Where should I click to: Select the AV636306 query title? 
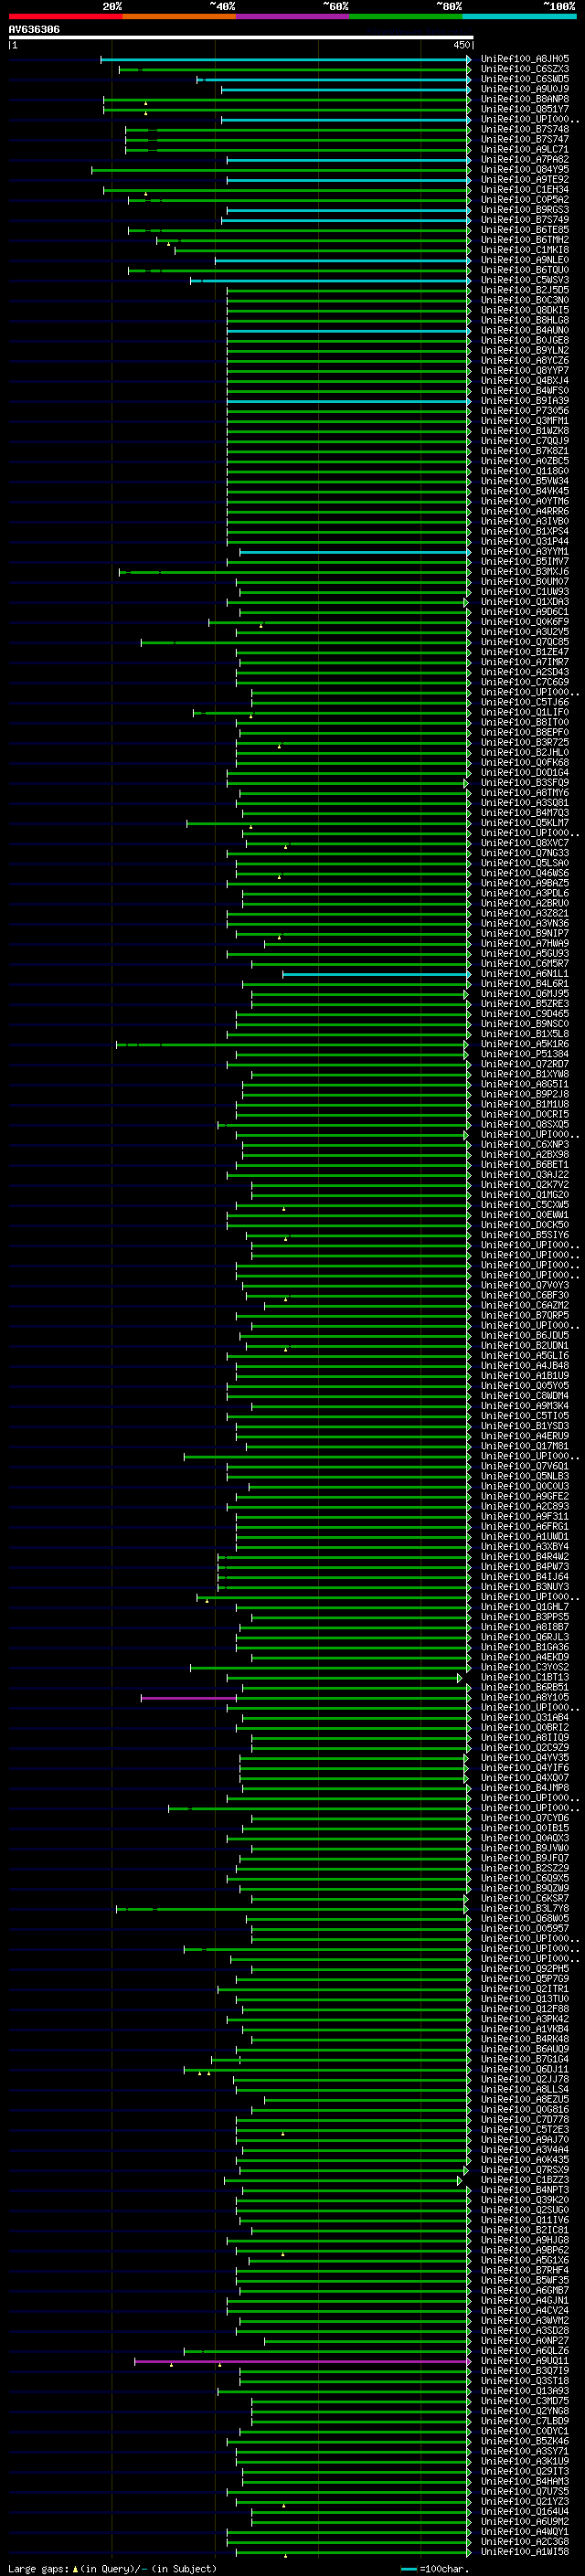pyautogui.click(x=34, y=30)
